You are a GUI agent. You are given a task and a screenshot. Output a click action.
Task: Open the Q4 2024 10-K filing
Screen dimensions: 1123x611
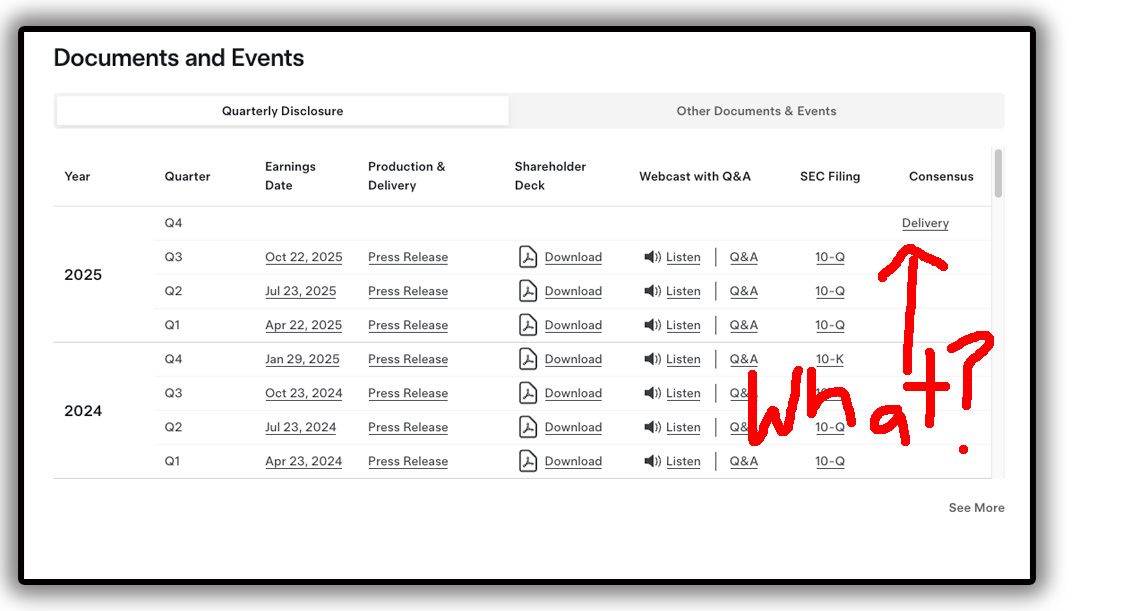coord(829,359)
